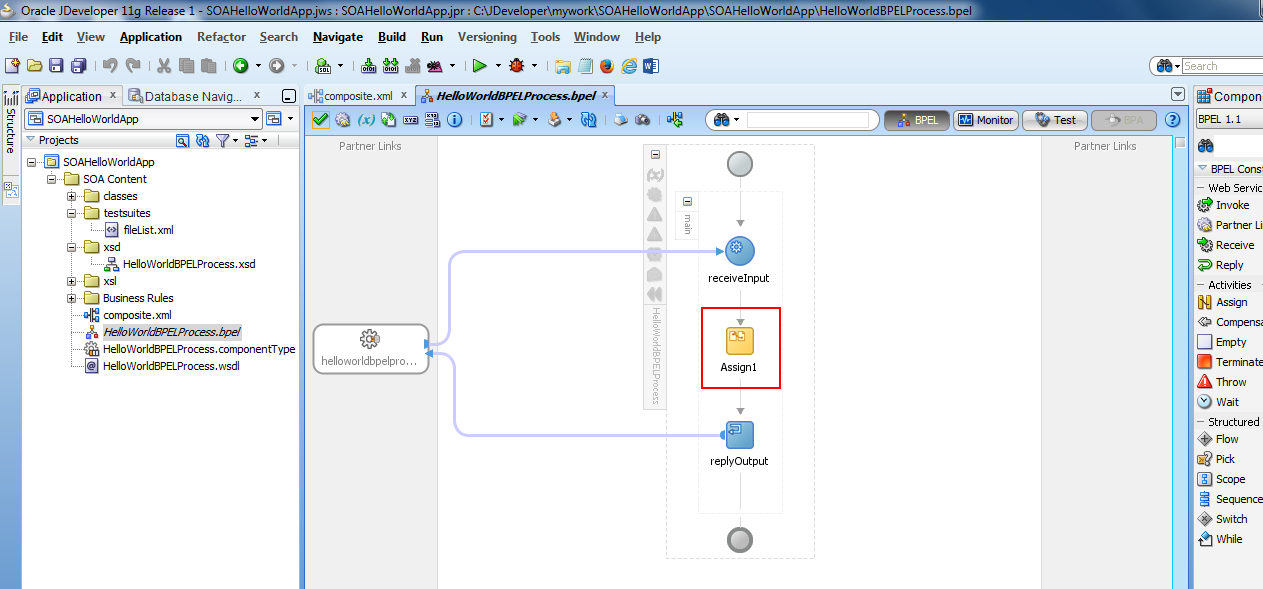Image resolution: width=1263 pixels, height=589 pixels.
Task: Open the BPEL variables (x) editor
Action: [364, 118]
